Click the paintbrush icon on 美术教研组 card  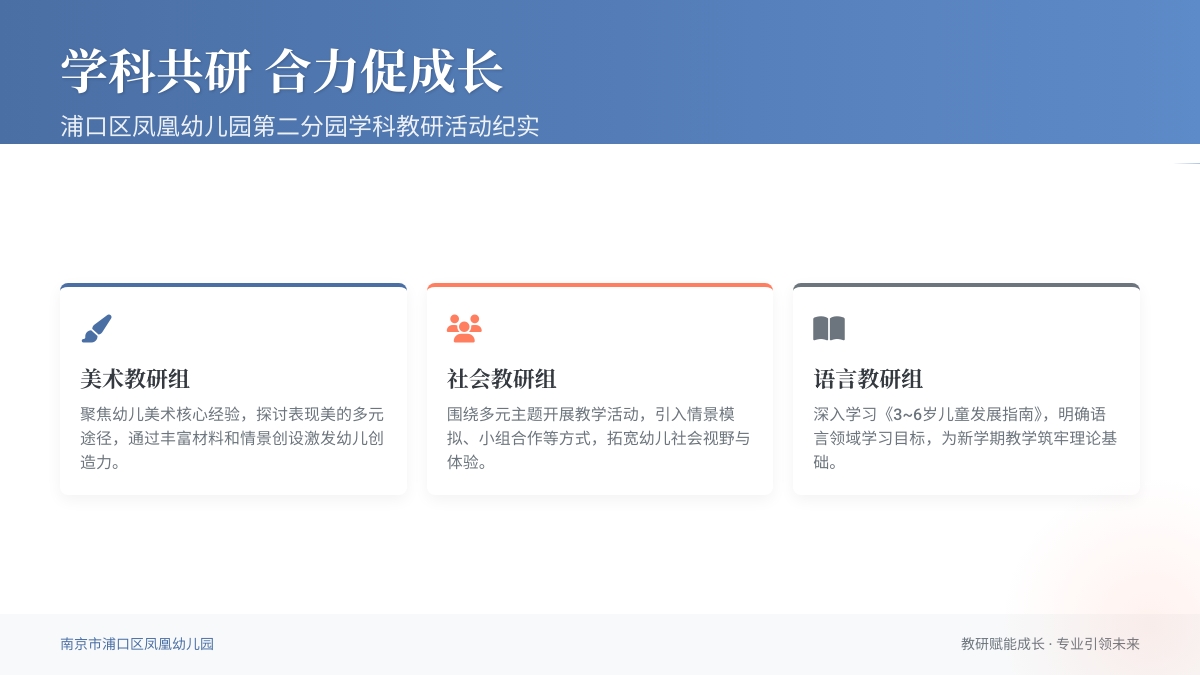(97, 328)
